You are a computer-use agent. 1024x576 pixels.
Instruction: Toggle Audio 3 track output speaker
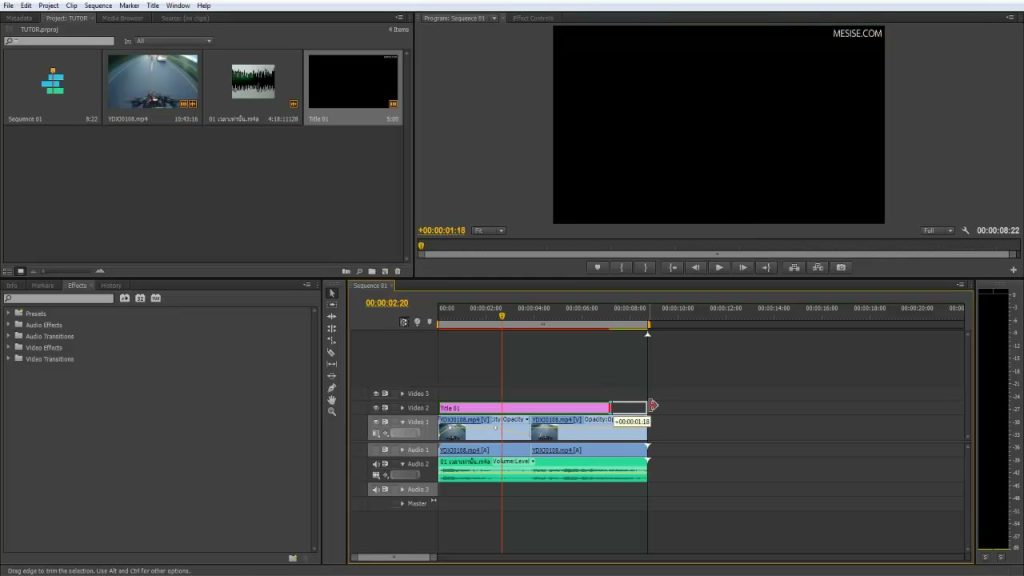376,489
